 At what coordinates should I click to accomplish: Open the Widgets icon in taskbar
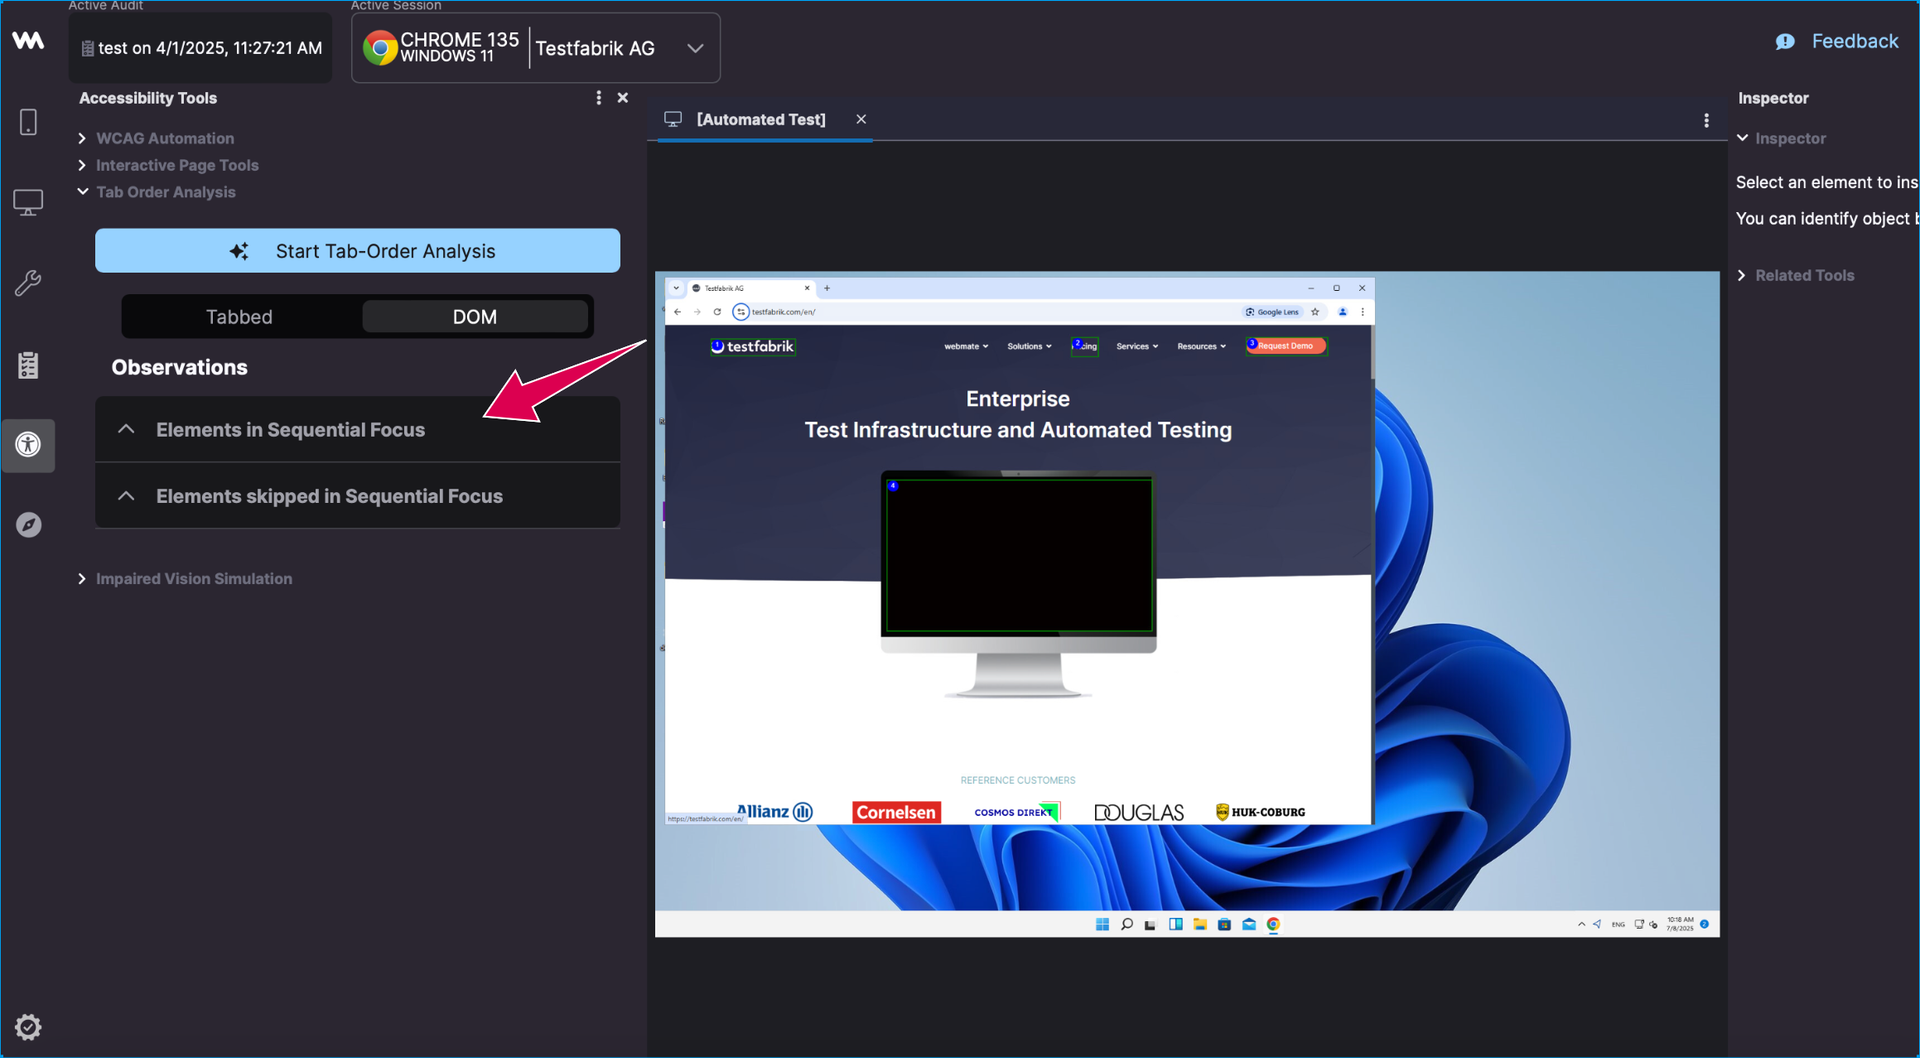[1176, 924]
